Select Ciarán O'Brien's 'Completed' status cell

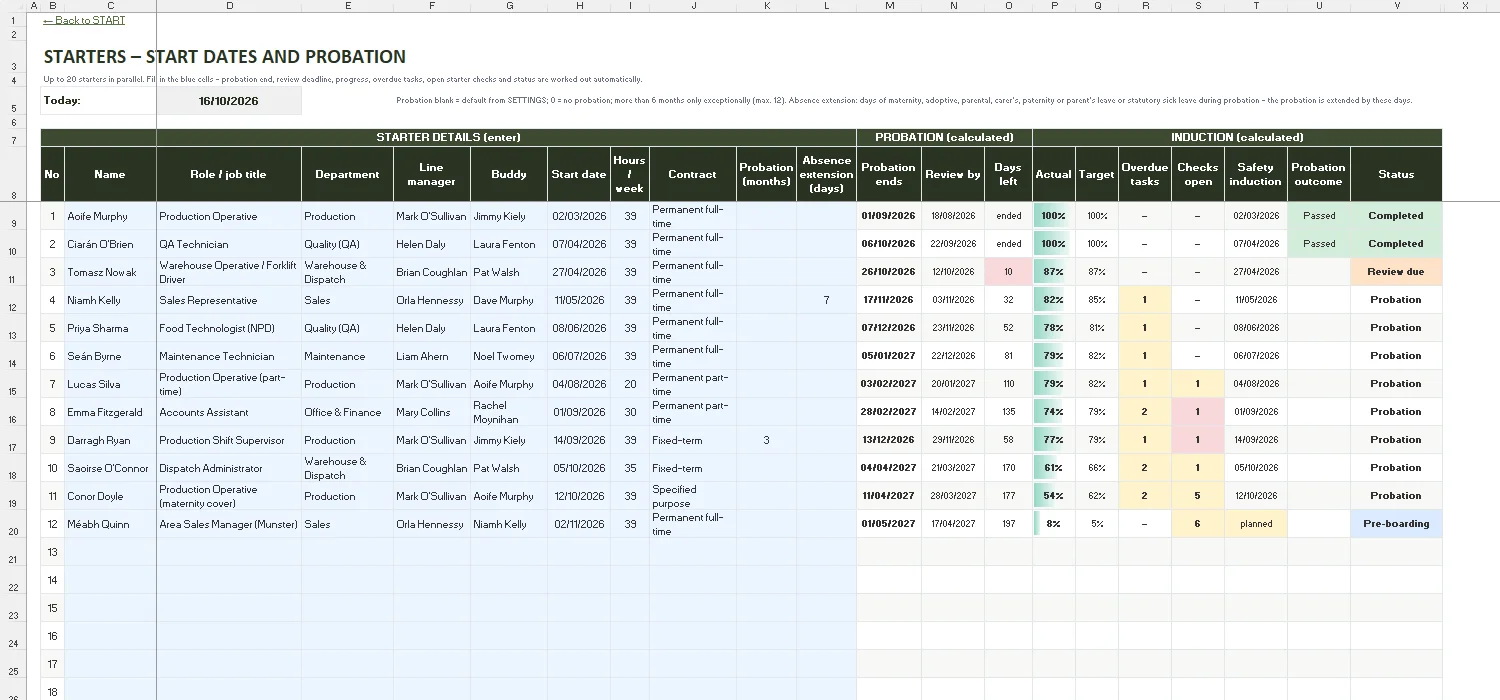pos(1396,244)
